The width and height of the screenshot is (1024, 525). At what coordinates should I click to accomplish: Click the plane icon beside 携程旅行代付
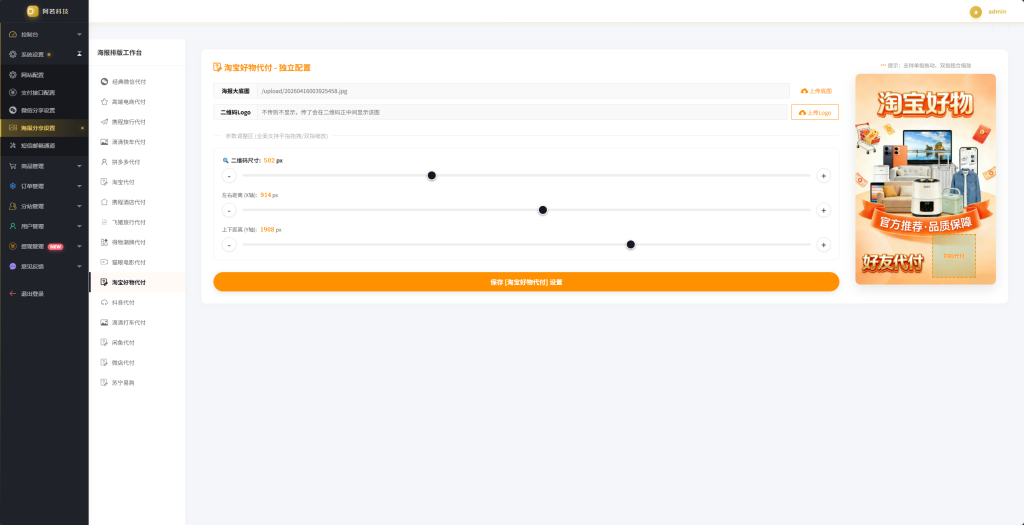104,122
